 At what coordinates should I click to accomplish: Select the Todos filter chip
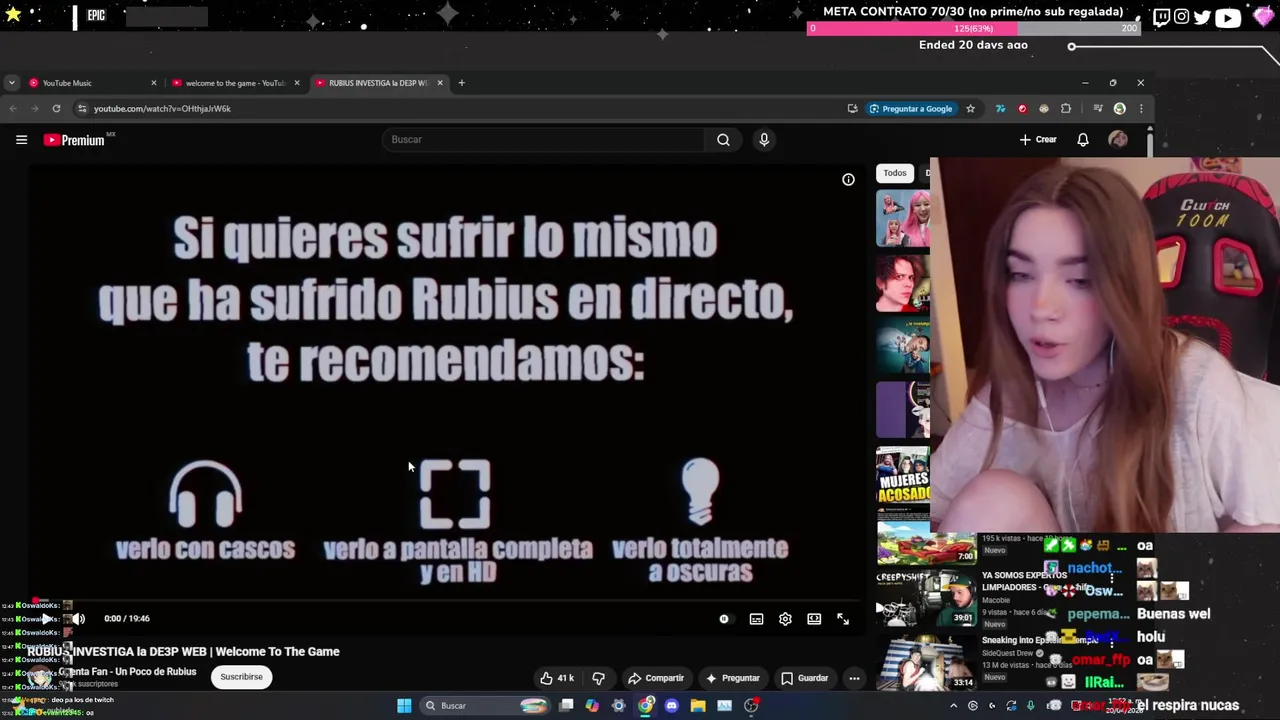895,173
